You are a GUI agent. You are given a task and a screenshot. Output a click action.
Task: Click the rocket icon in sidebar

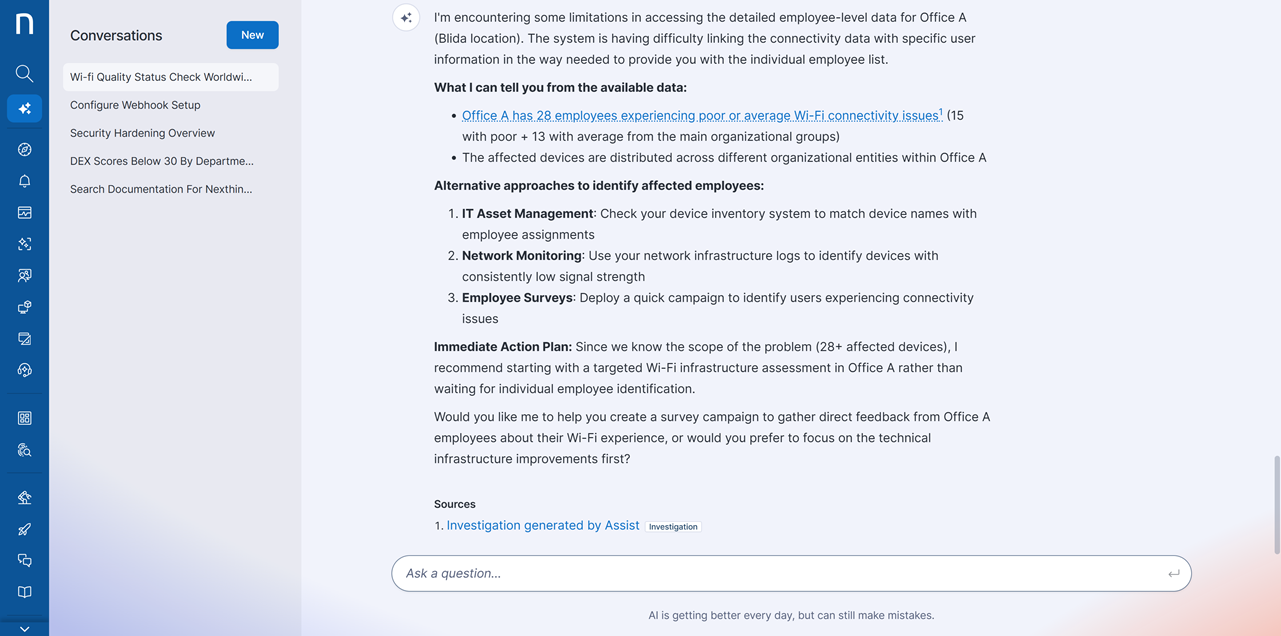(x=24, y=529)
